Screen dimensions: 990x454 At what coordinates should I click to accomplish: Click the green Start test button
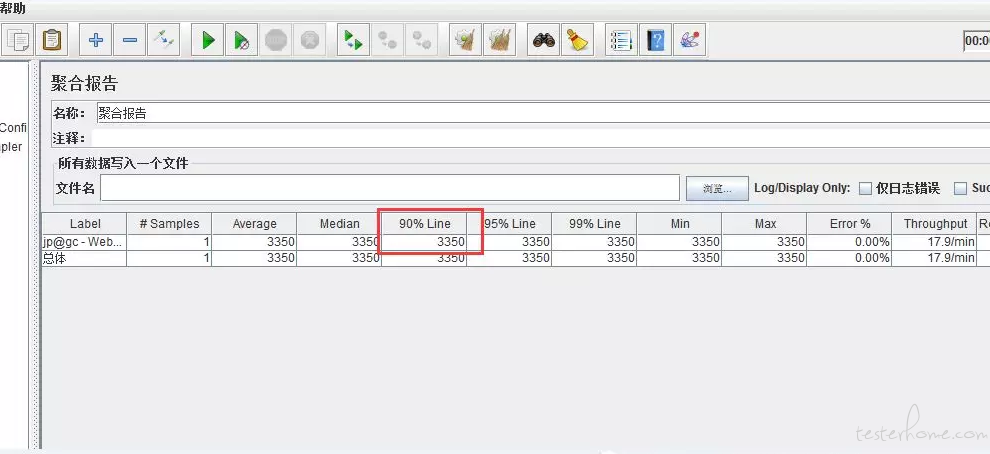point(208,40)
